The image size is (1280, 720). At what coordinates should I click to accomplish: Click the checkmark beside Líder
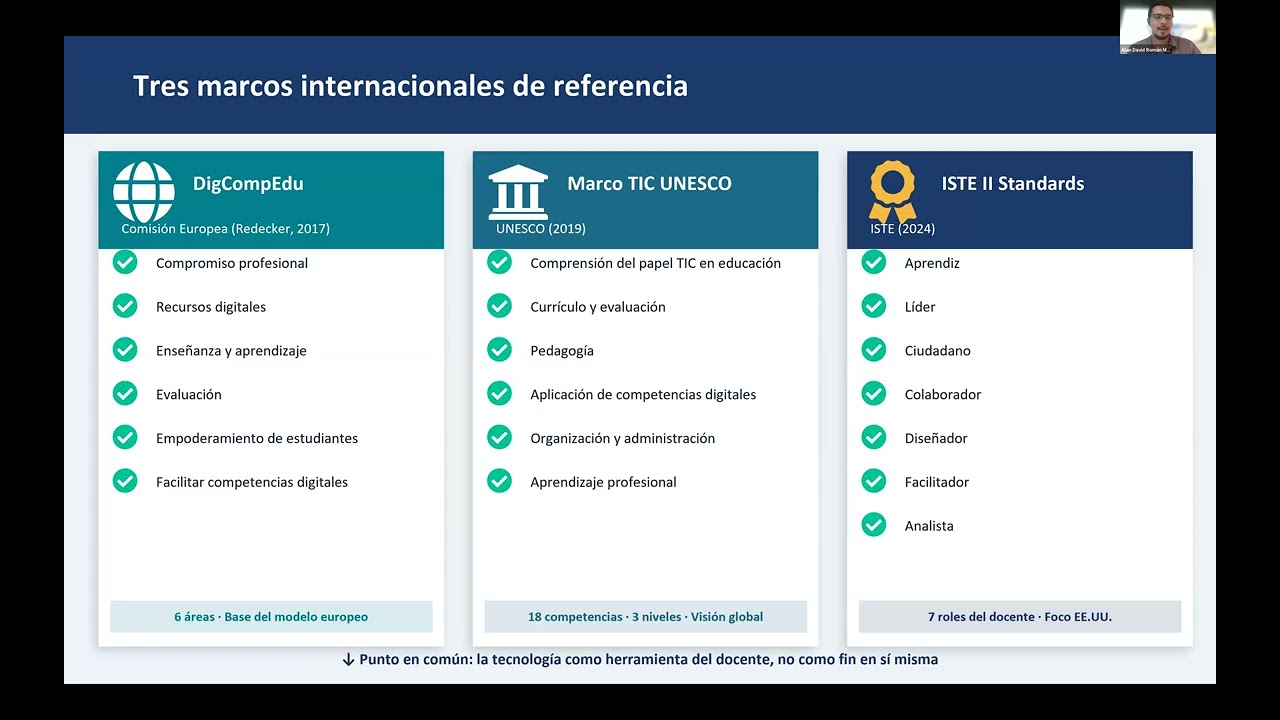[x=874, y=306]
